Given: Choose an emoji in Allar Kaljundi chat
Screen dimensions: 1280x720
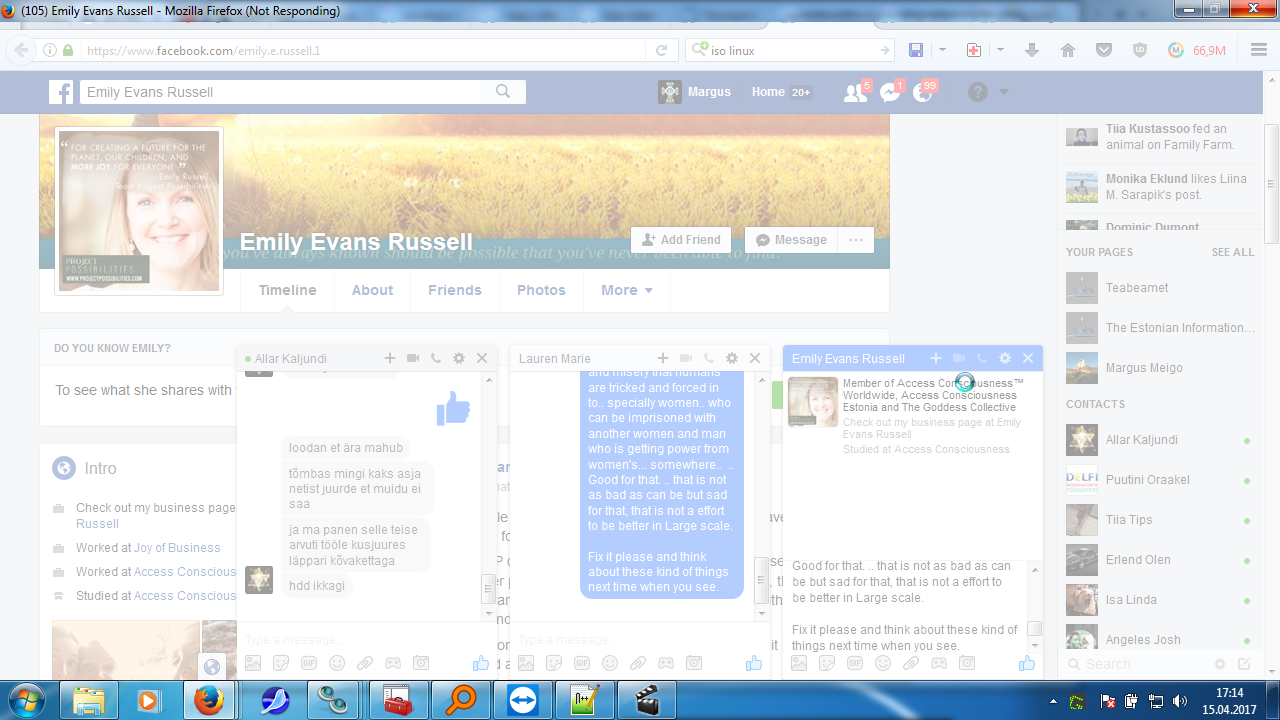Looking at the screenshot, I should pos(337,663).
